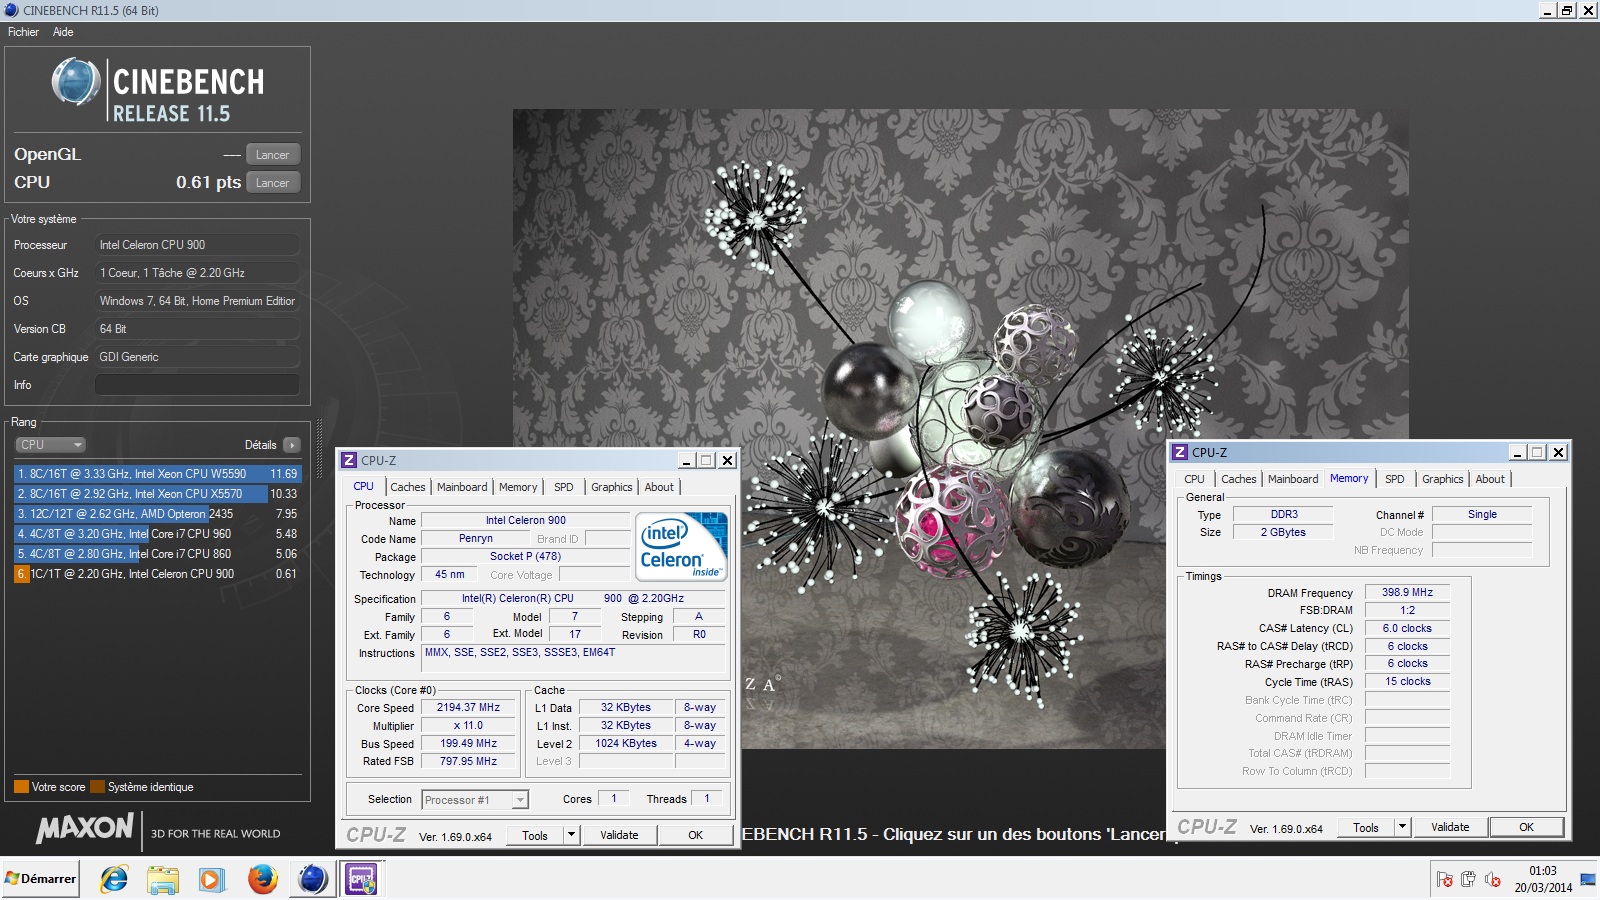
Task: Click the MAXON logo
Action: (x=85, y=827)
